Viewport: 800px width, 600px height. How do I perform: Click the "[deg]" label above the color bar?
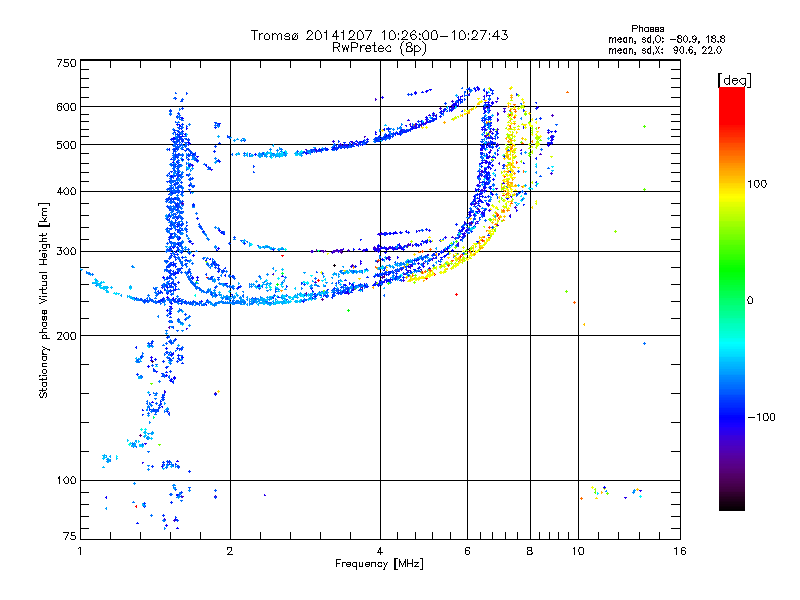[734, 80]
